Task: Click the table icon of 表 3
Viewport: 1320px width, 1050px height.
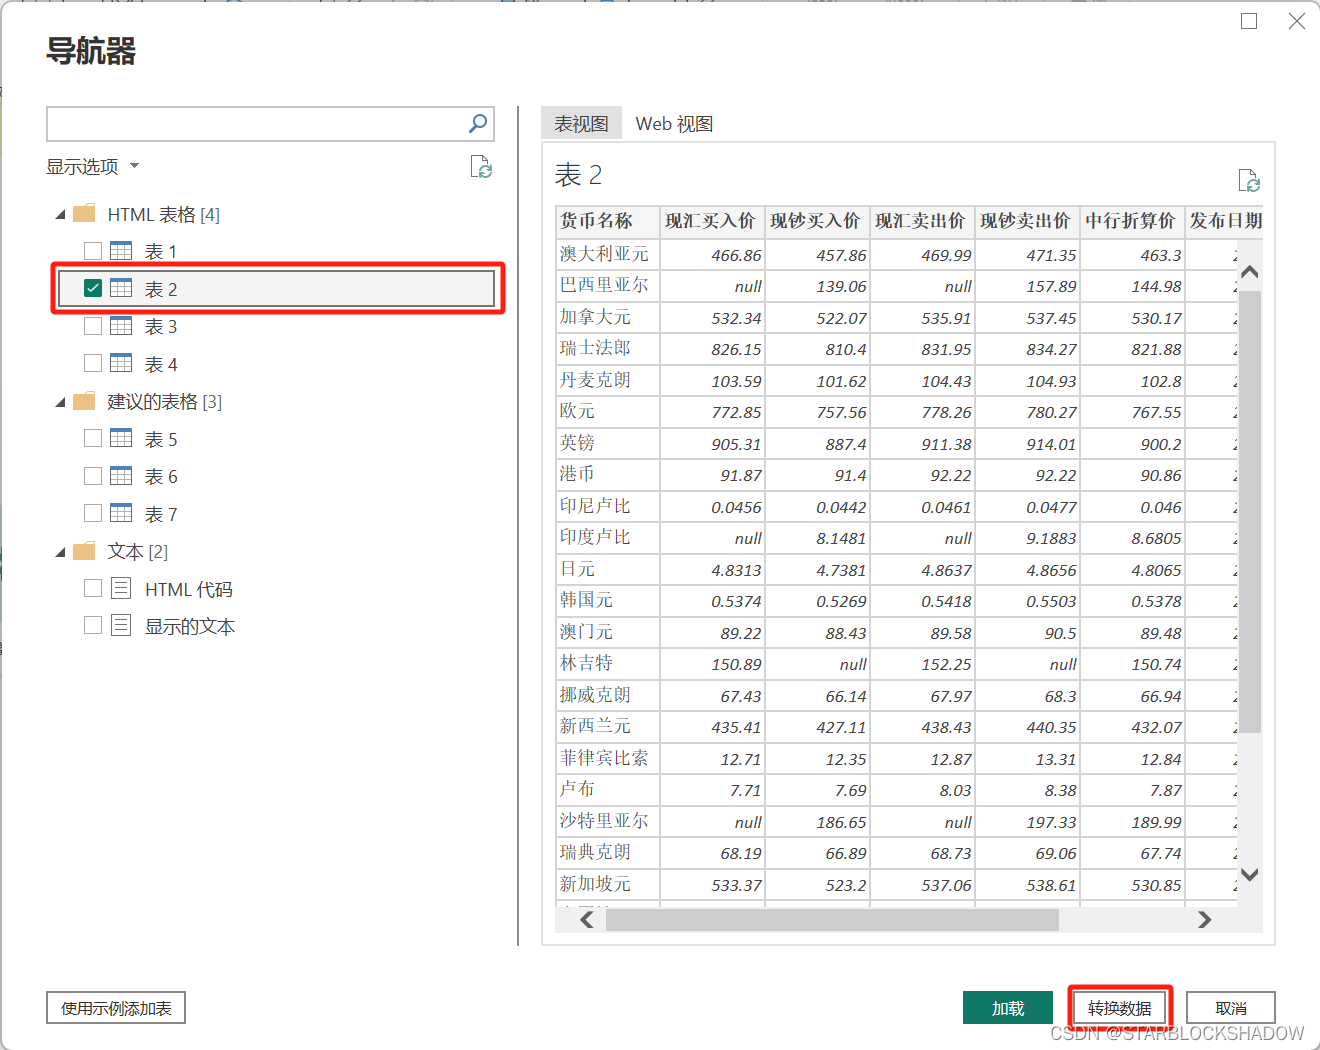Action: click(121, 326)
